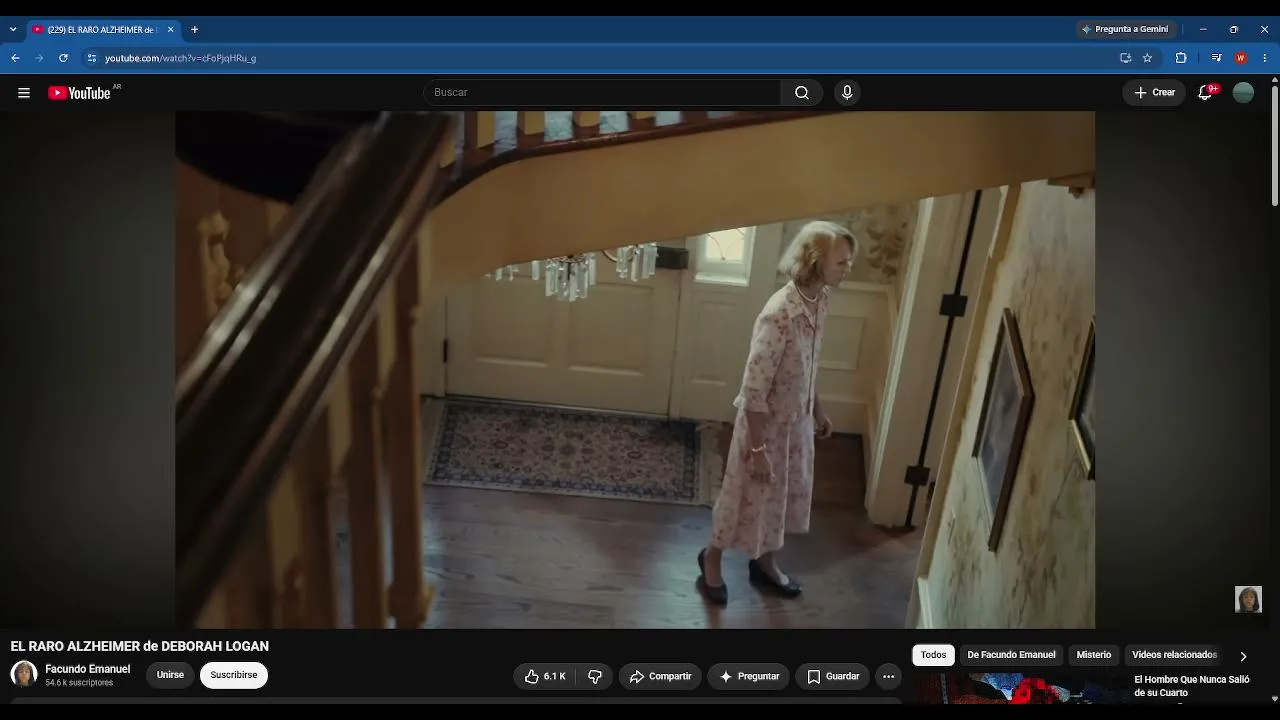
Task: Dislike the video with thumbs down
Action: 595,677
